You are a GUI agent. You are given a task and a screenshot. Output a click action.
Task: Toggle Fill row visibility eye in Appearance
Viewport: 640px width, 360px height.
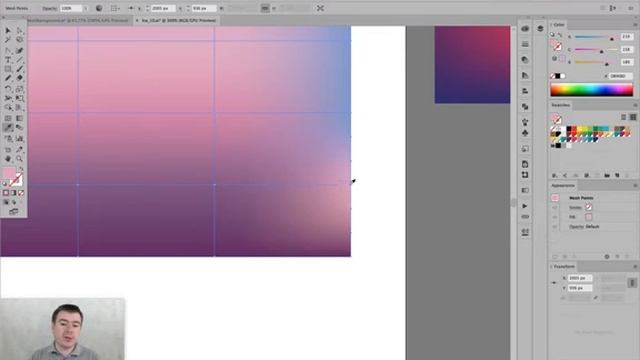555,217
